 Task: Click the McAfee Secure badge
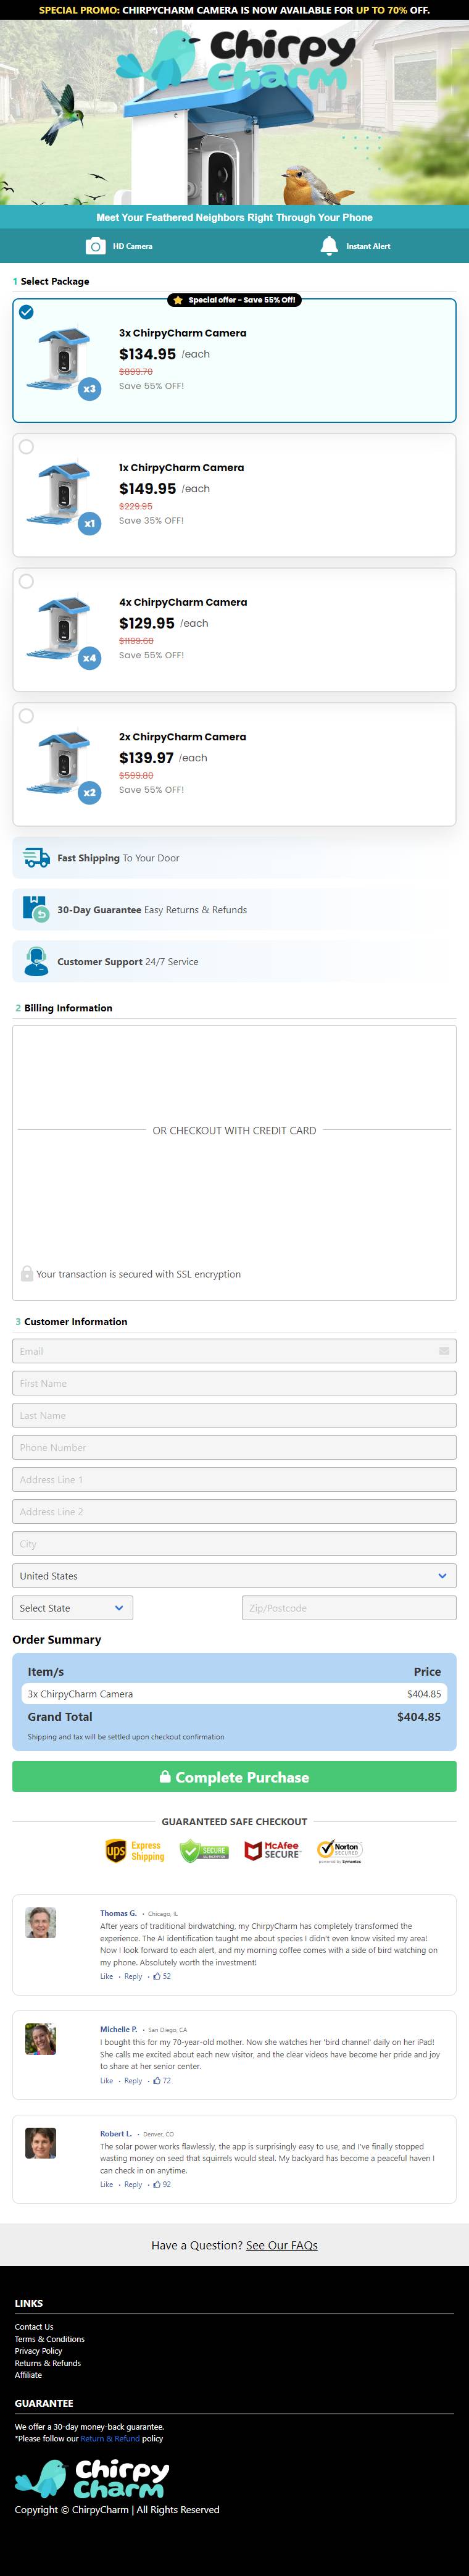pyautogui.click(x=272, y=1851)
